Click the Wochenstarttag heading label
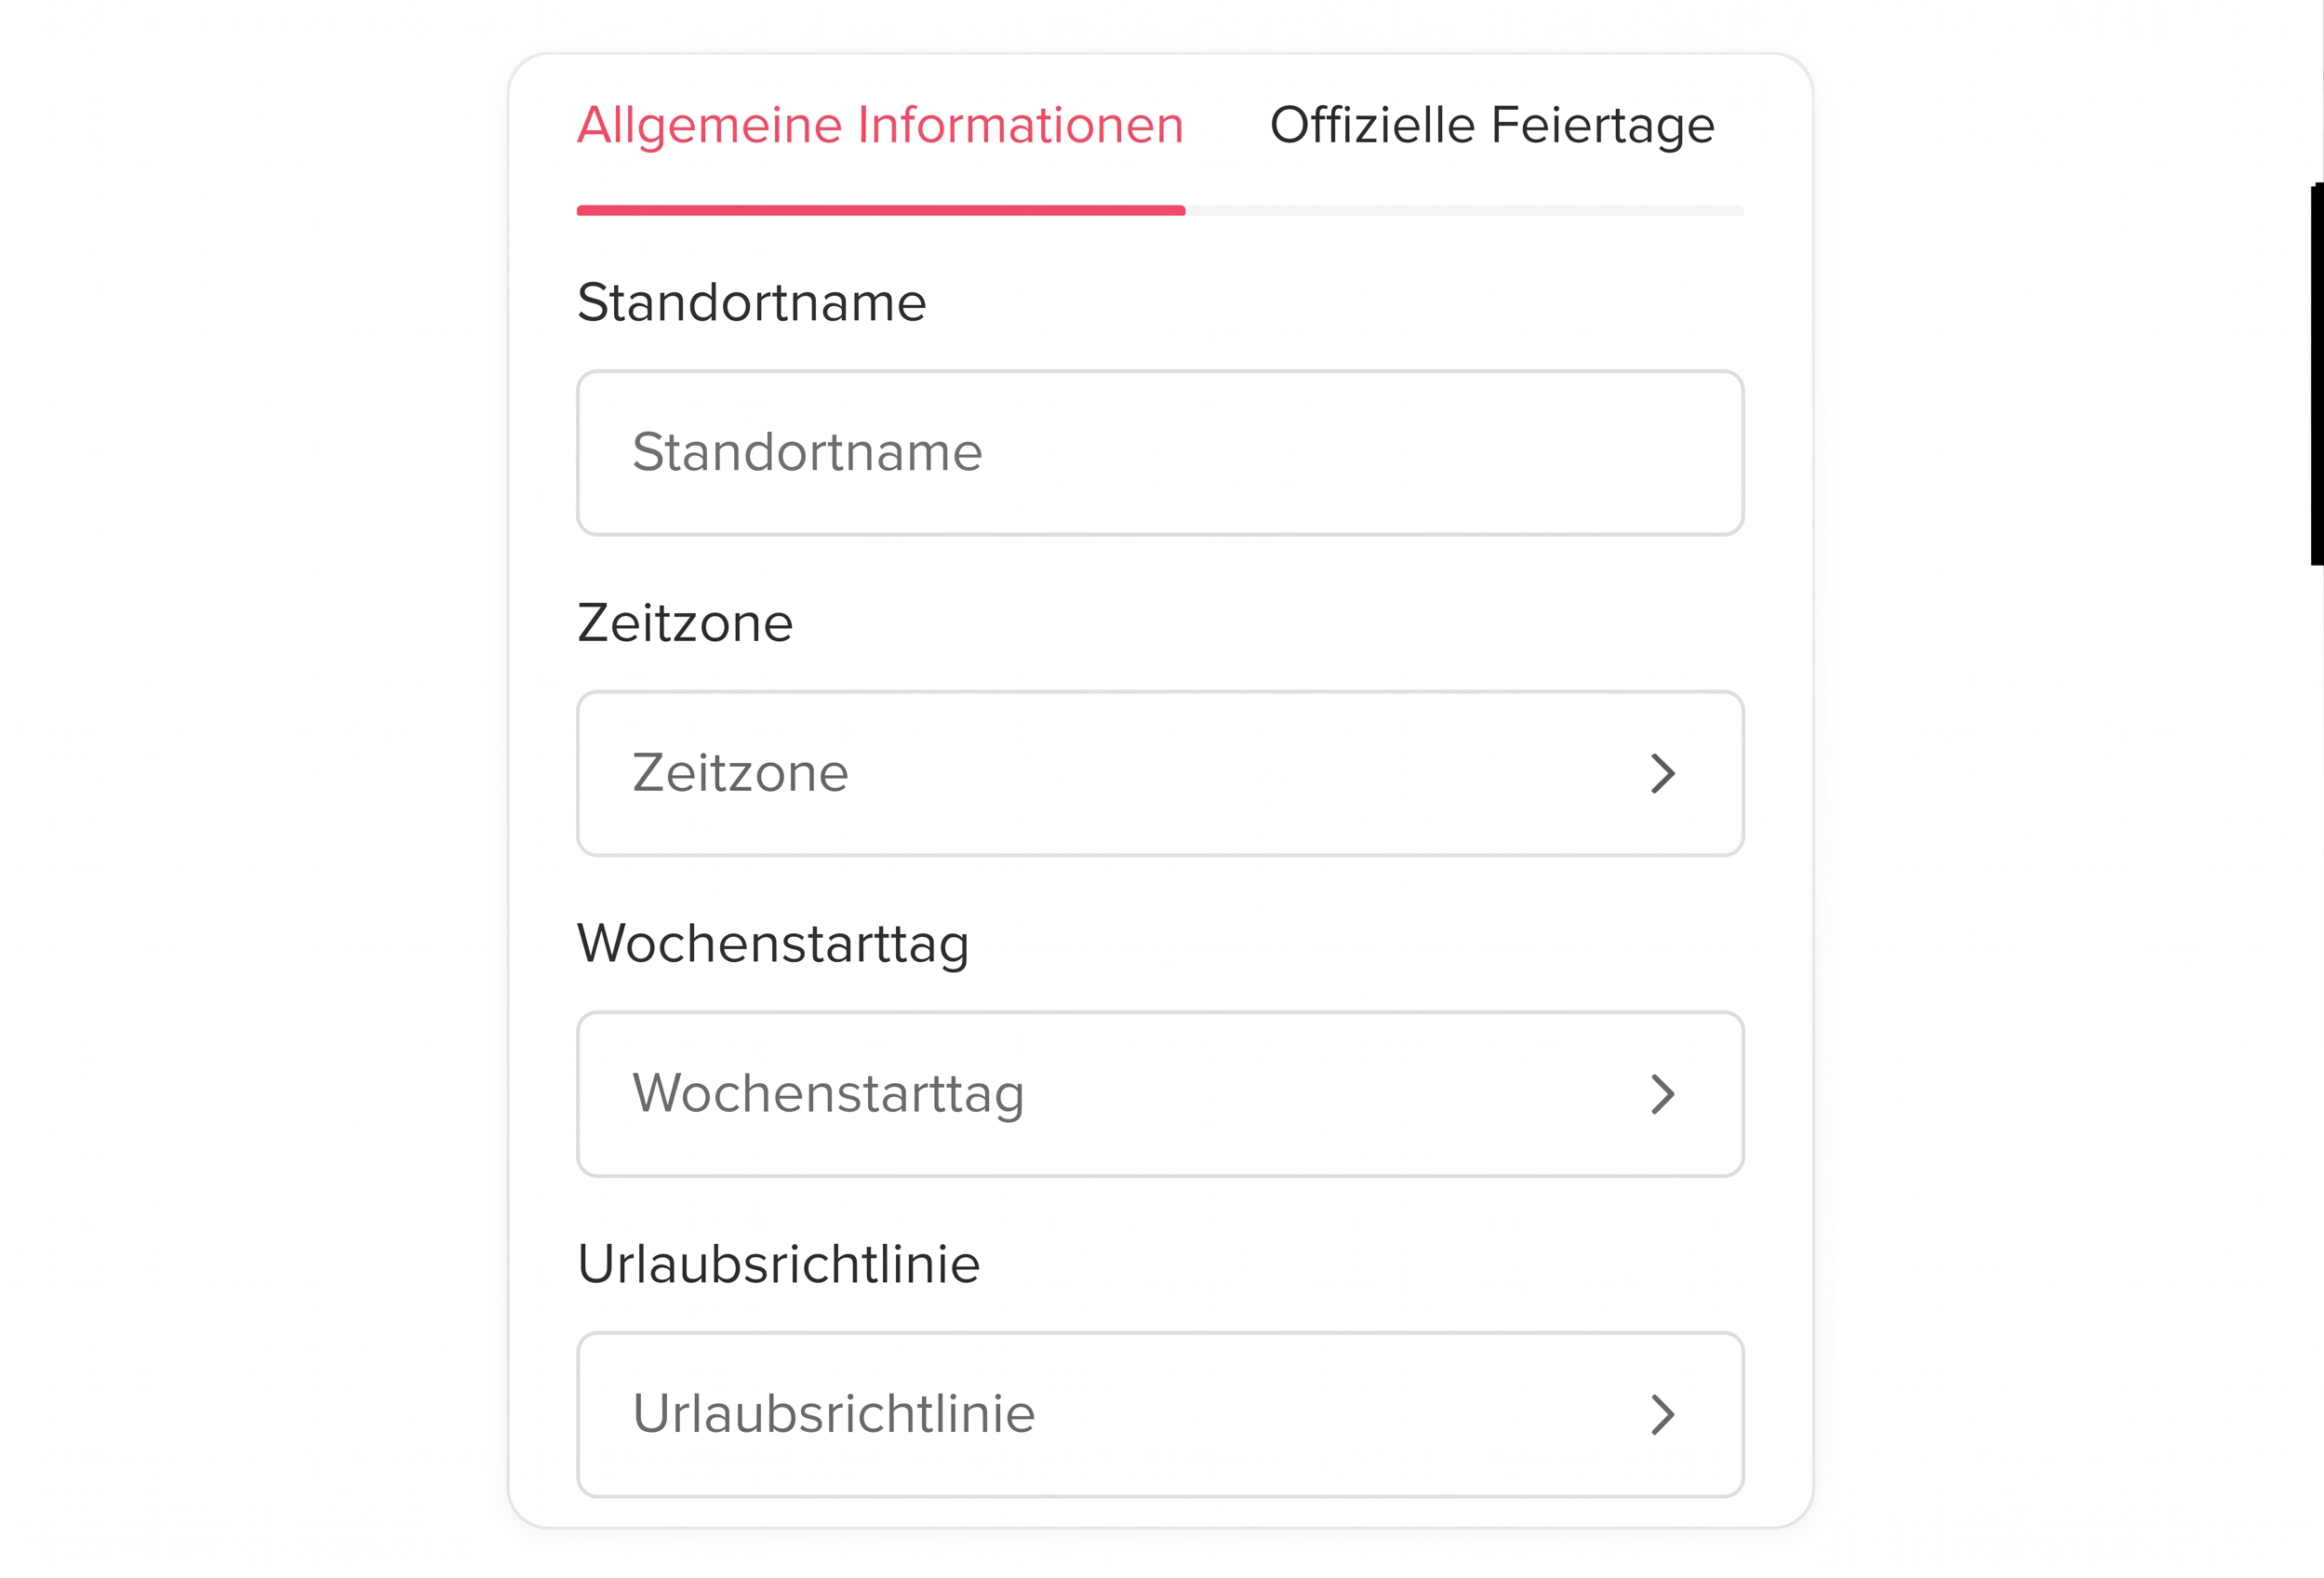This screenshot has width=2324, height=1578. (x=773, y=944)
